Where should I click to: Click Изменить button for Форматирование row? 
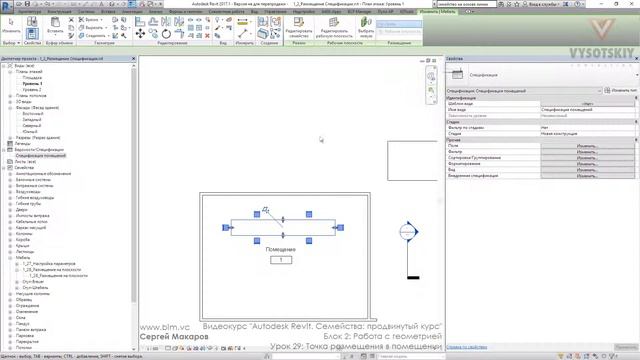click(x=587, y=164)
